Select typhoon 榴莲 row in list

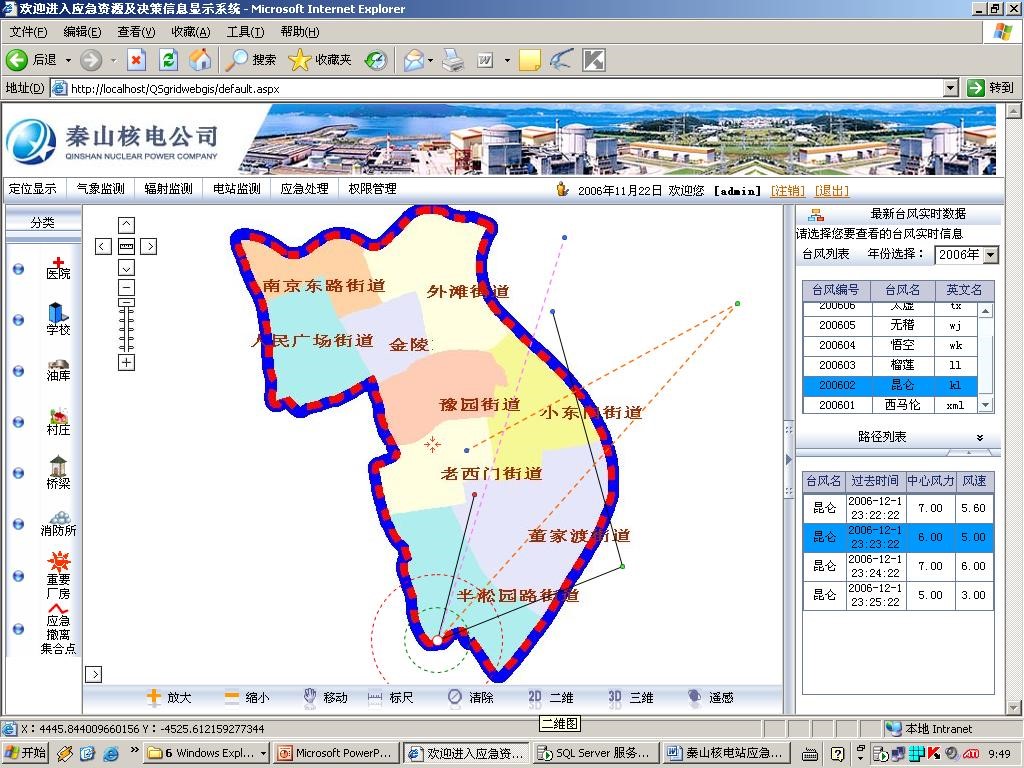click(901, 365)
